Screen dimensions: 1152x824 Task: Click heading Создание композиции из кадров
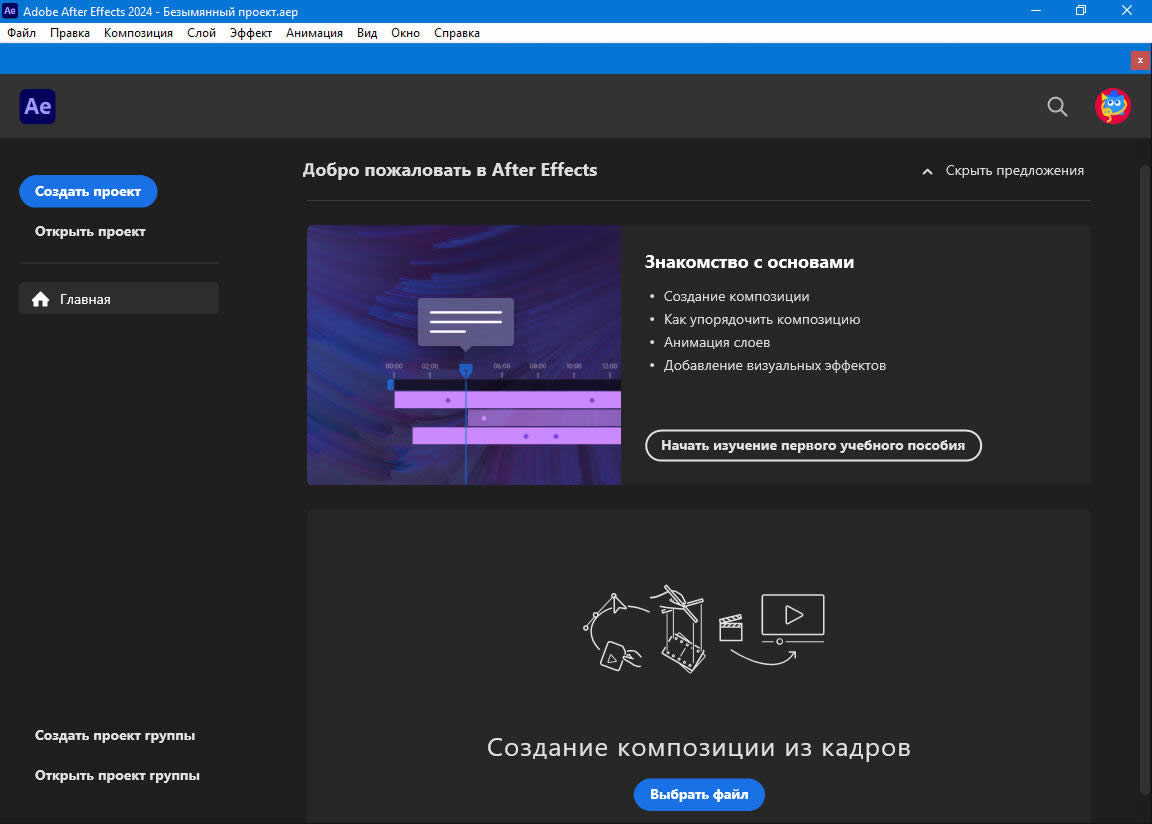click(699, 747)
